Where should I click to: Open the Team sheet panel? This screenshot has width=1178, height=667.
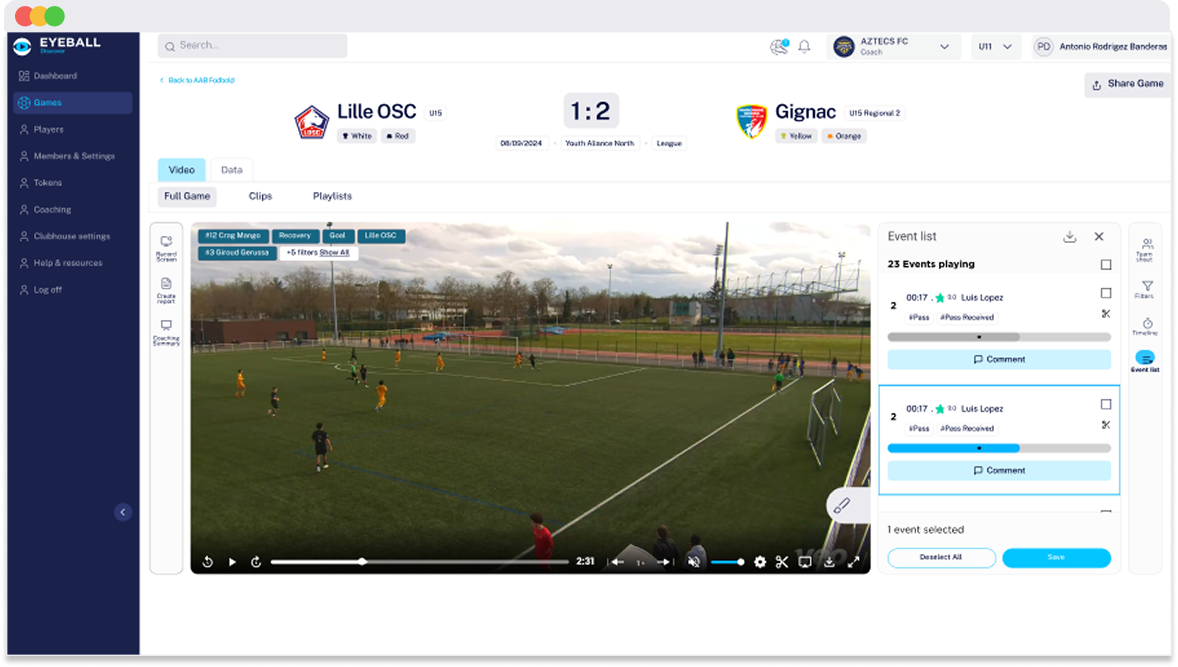(x=1146, y=248)
